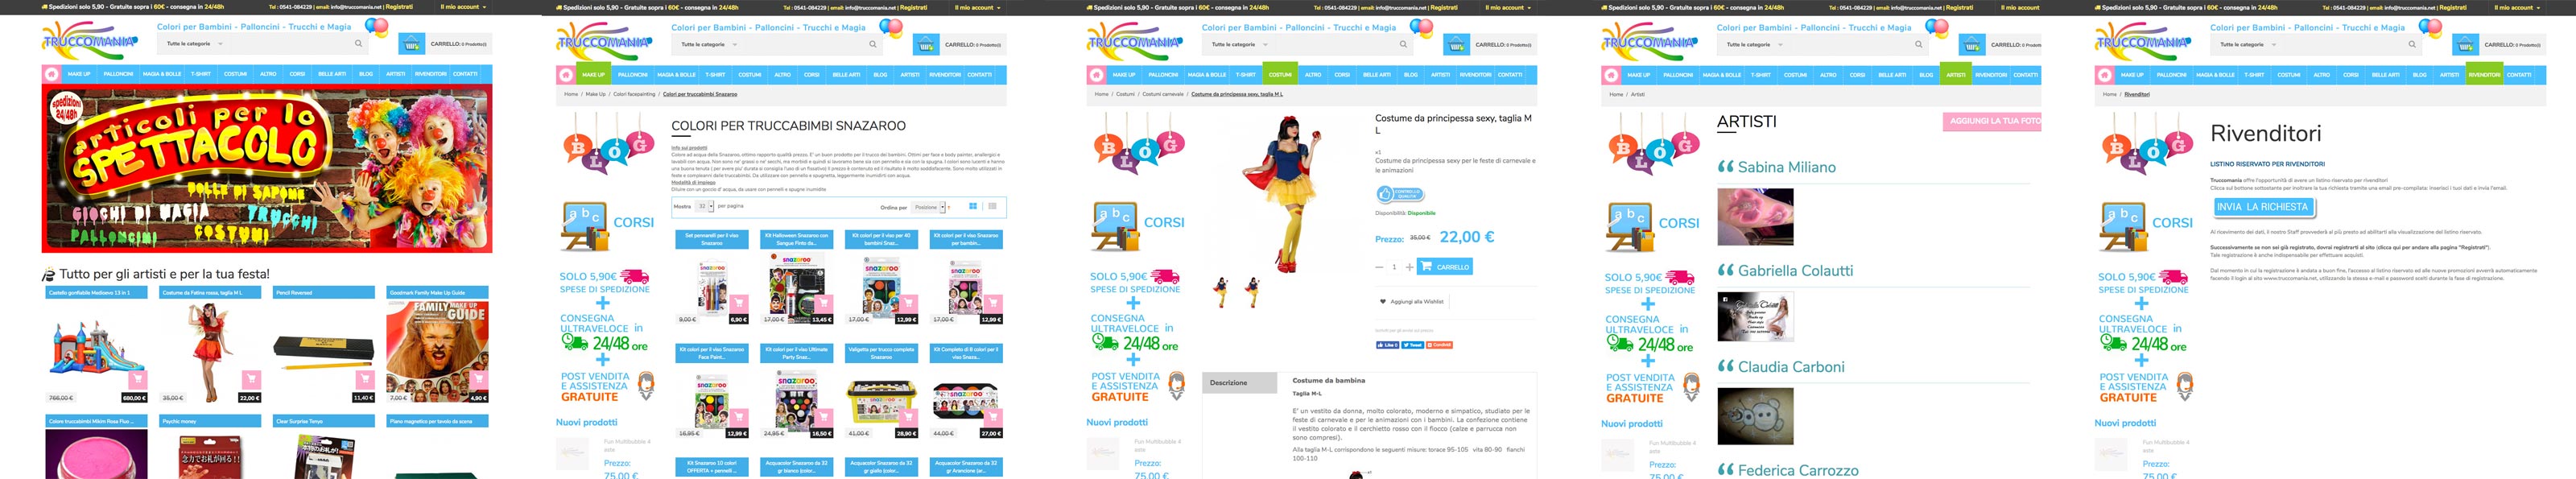Click the pink home icon beside green RIVENDITORI tab
This screenshot has width=2576, height=479.
coord(2104,74)
